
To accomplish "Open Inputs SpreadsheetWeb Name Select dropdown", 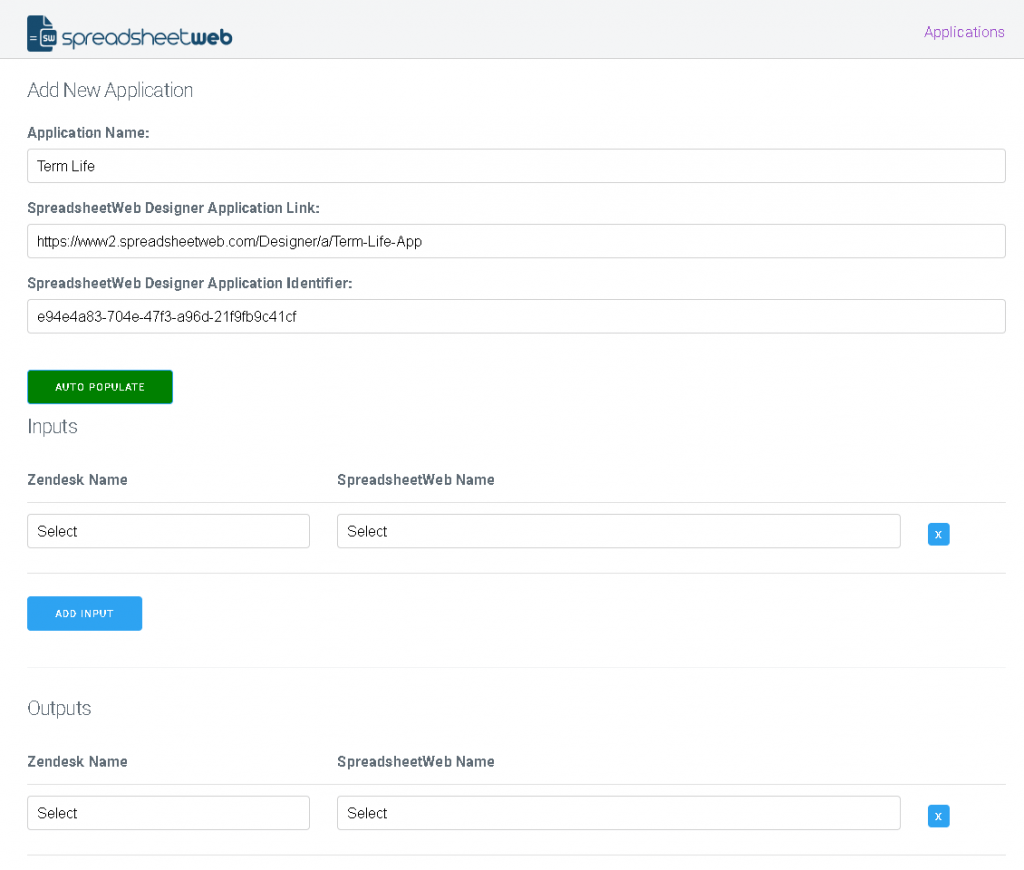I will click(x=618, y=531).
